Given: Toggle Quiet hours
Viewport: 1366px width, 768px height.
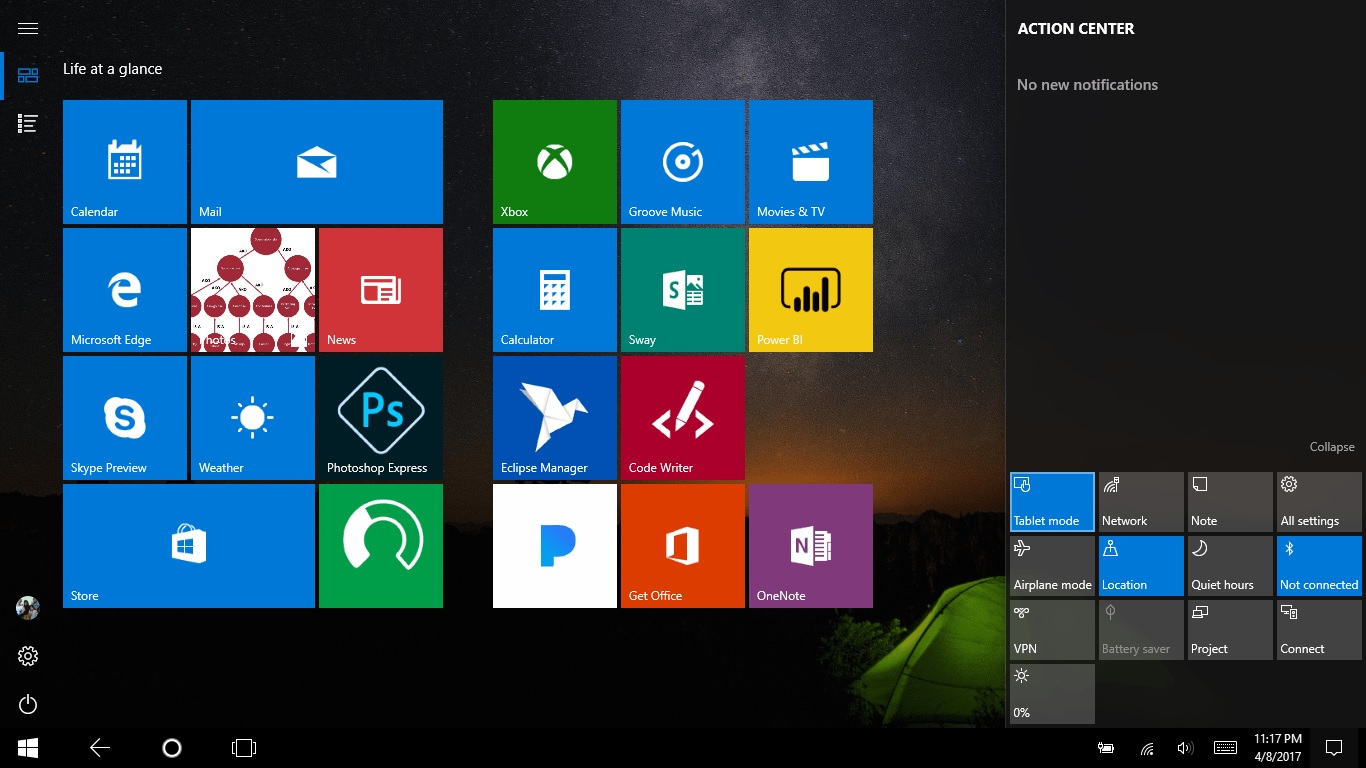Looking at the screenshot, I should tap(1229, 565).
